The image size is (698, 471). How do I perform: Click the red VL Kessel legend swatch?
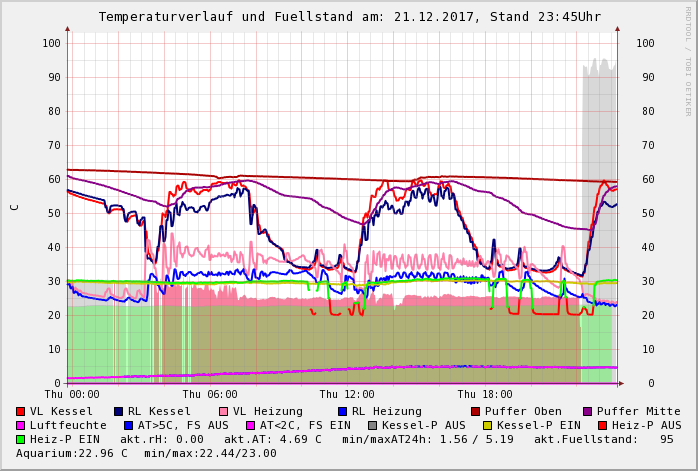coord(21,411)
